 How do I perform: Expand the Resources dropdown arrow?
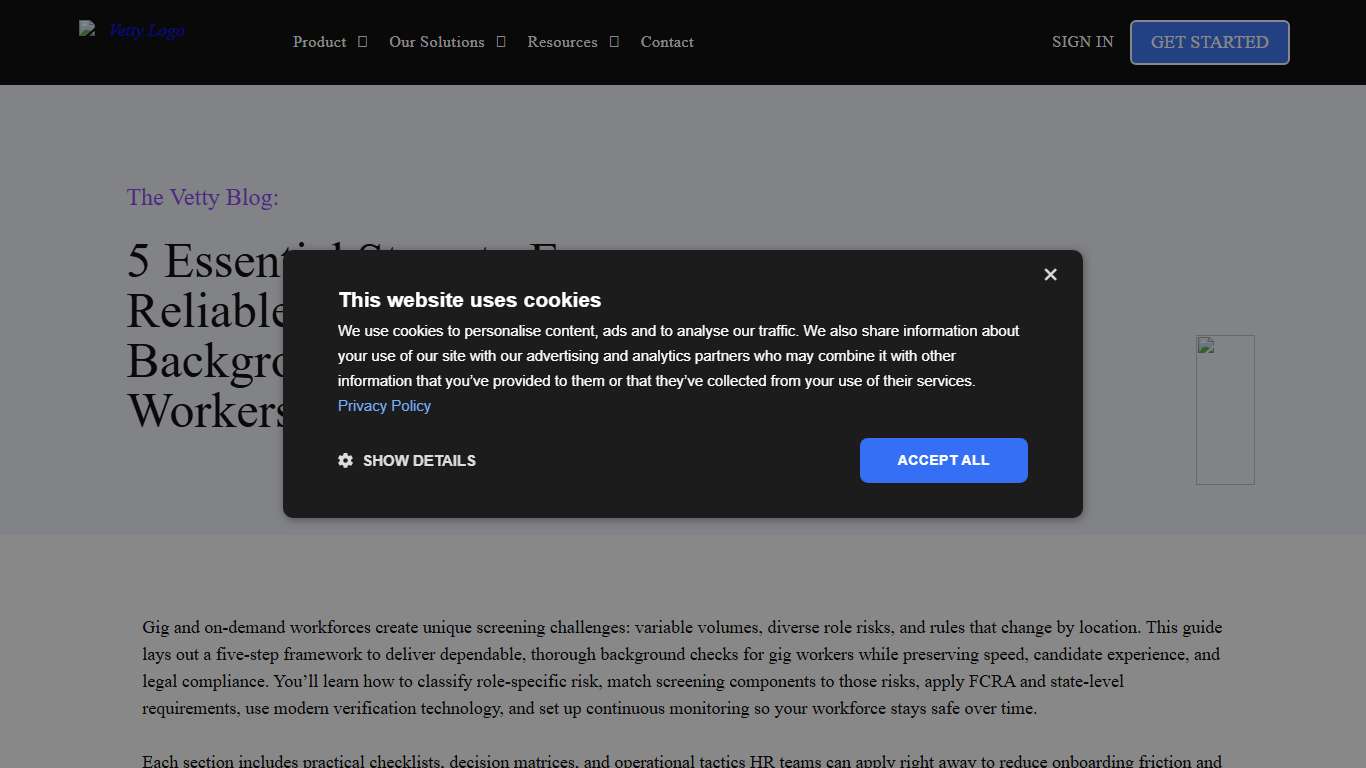(614, 42)
